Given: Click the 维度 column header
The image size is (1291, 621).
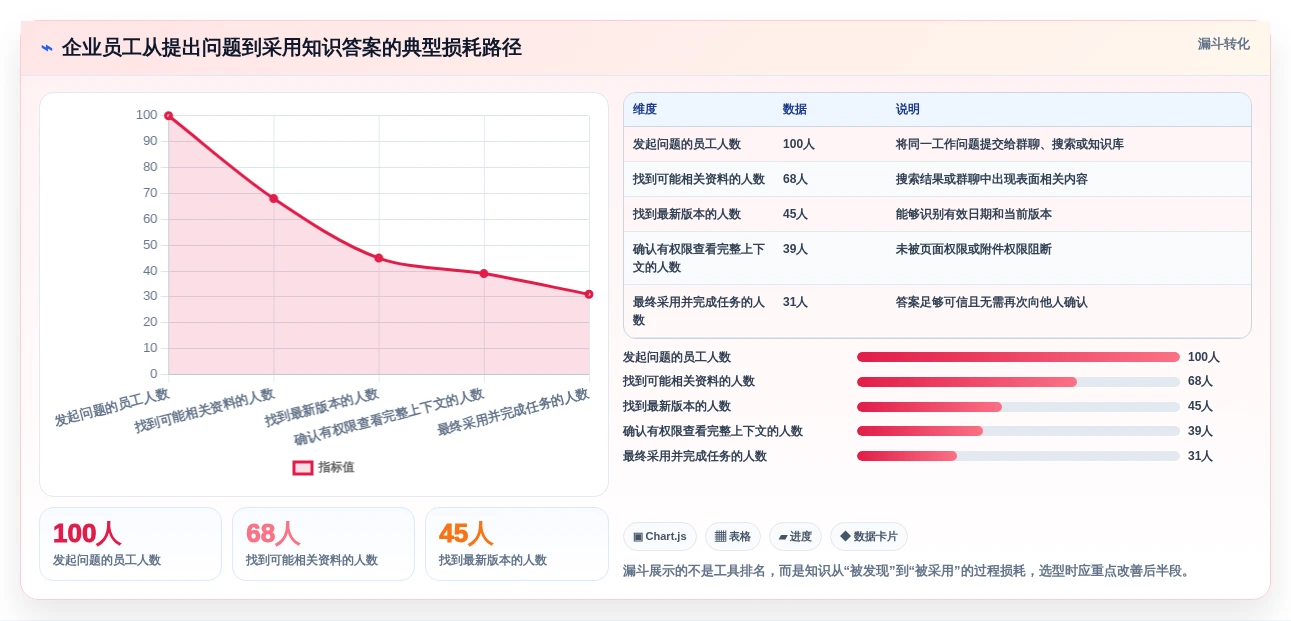Looking at the screenshot, I should pyautogui.click(x=645, y=109).
